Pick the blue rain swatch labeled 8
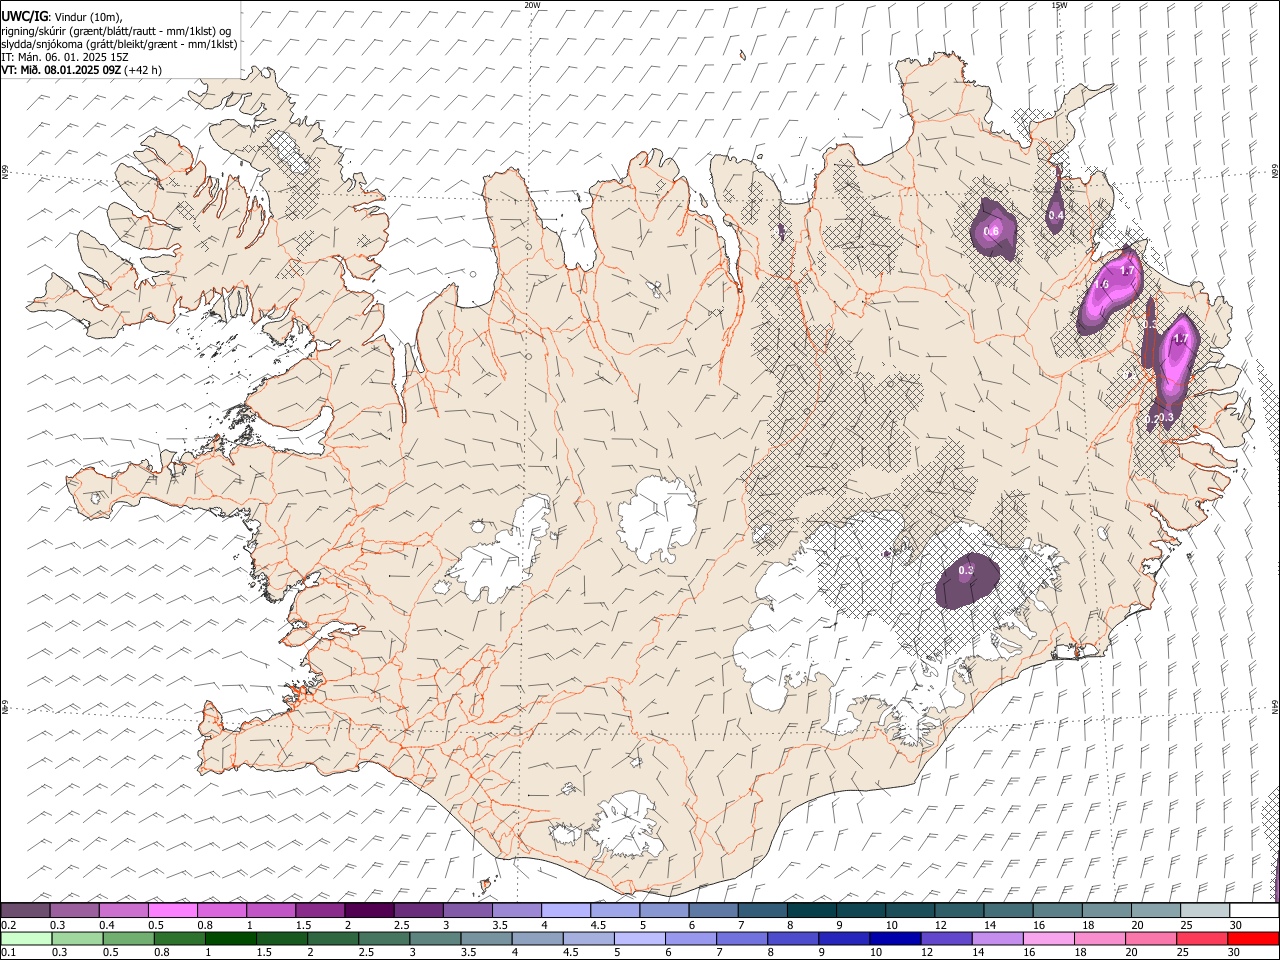The image size is (1280, 960). 792,938
